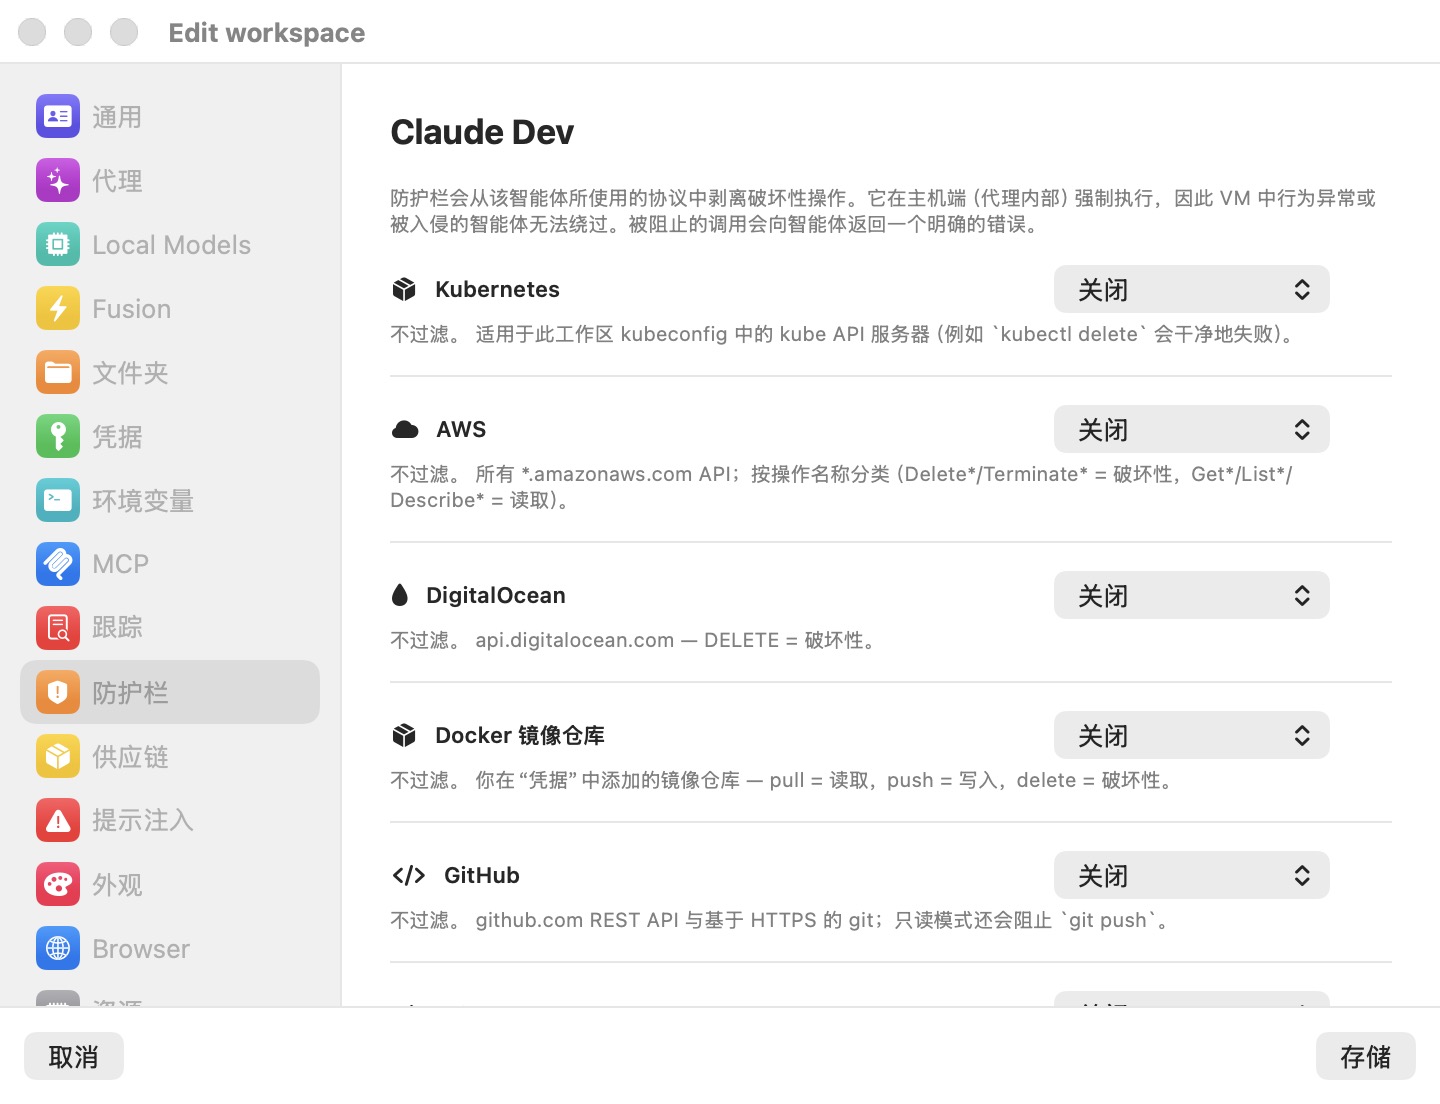Open the GitHub guardrail mode dropdown
This screenshot has width=1440, height=1104.
click(1192, 876)
